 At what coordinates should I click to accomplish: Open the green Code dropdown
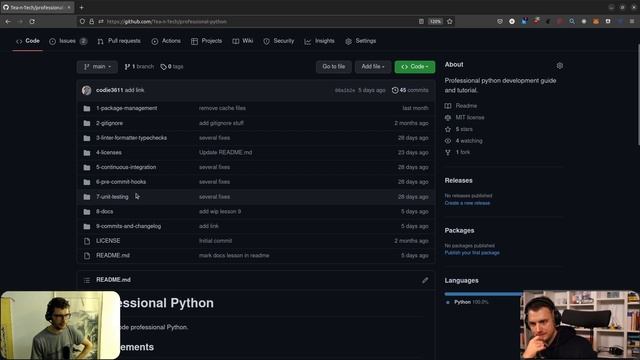tap(415, 67)
